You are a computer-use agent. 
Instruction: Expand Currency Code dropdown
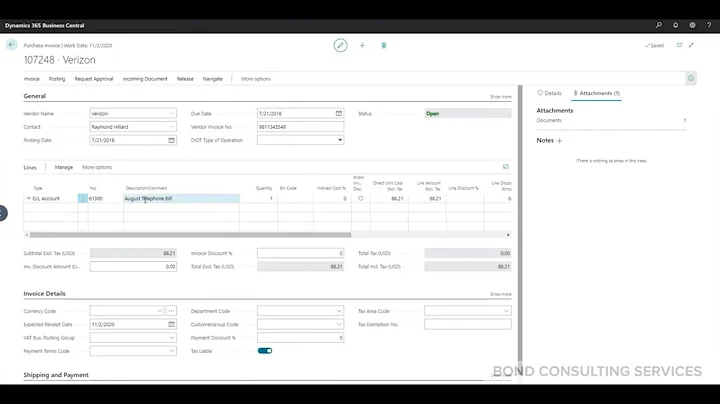pyautogui.click(x=159, y=311)
